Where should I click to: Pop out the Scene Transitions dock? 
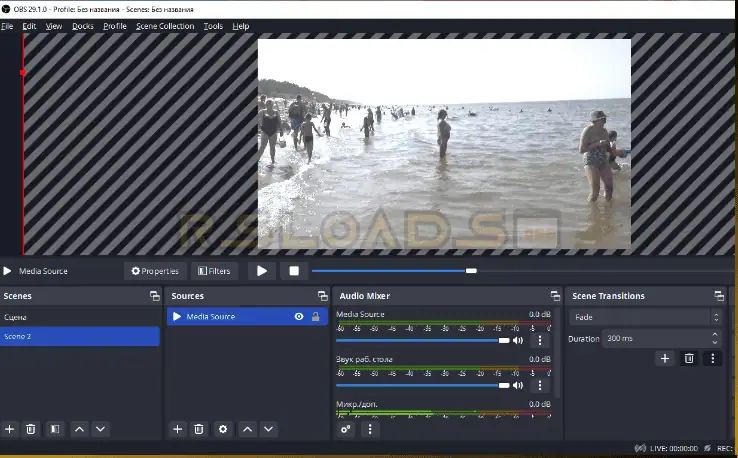(x=719, y=296)
